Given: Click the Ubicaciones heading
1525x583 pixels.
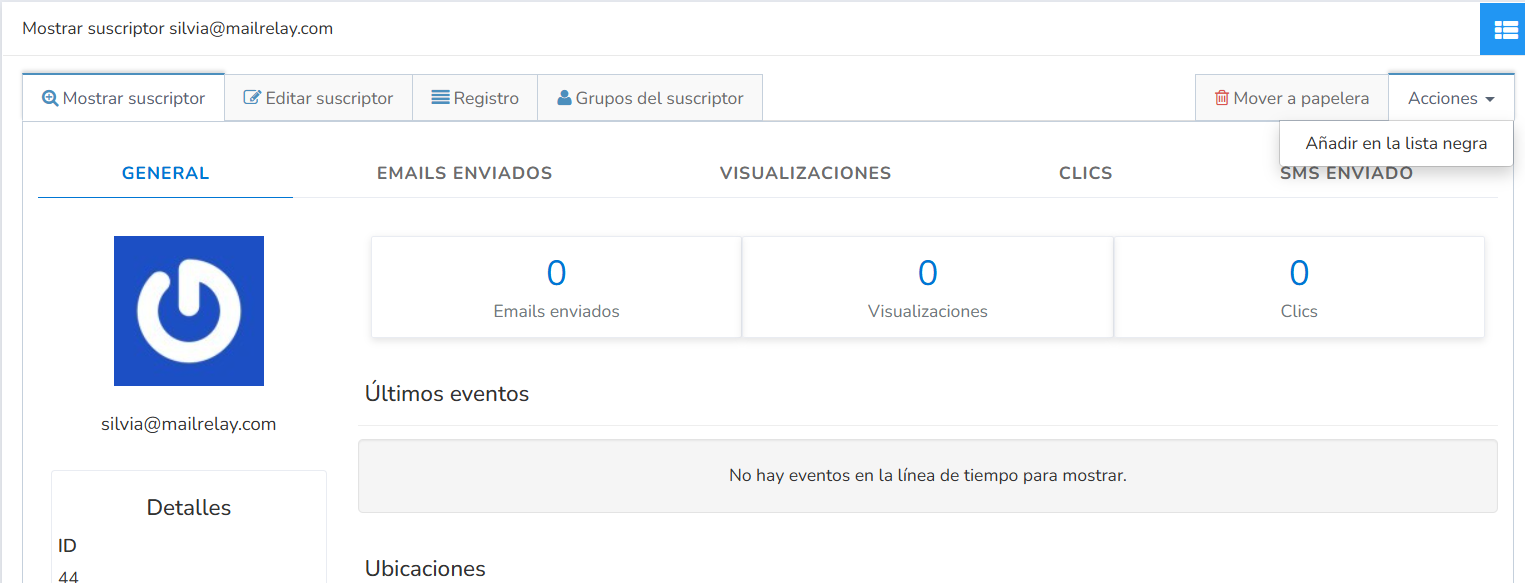Looking at the screenshot, I should tap(425, 569).
